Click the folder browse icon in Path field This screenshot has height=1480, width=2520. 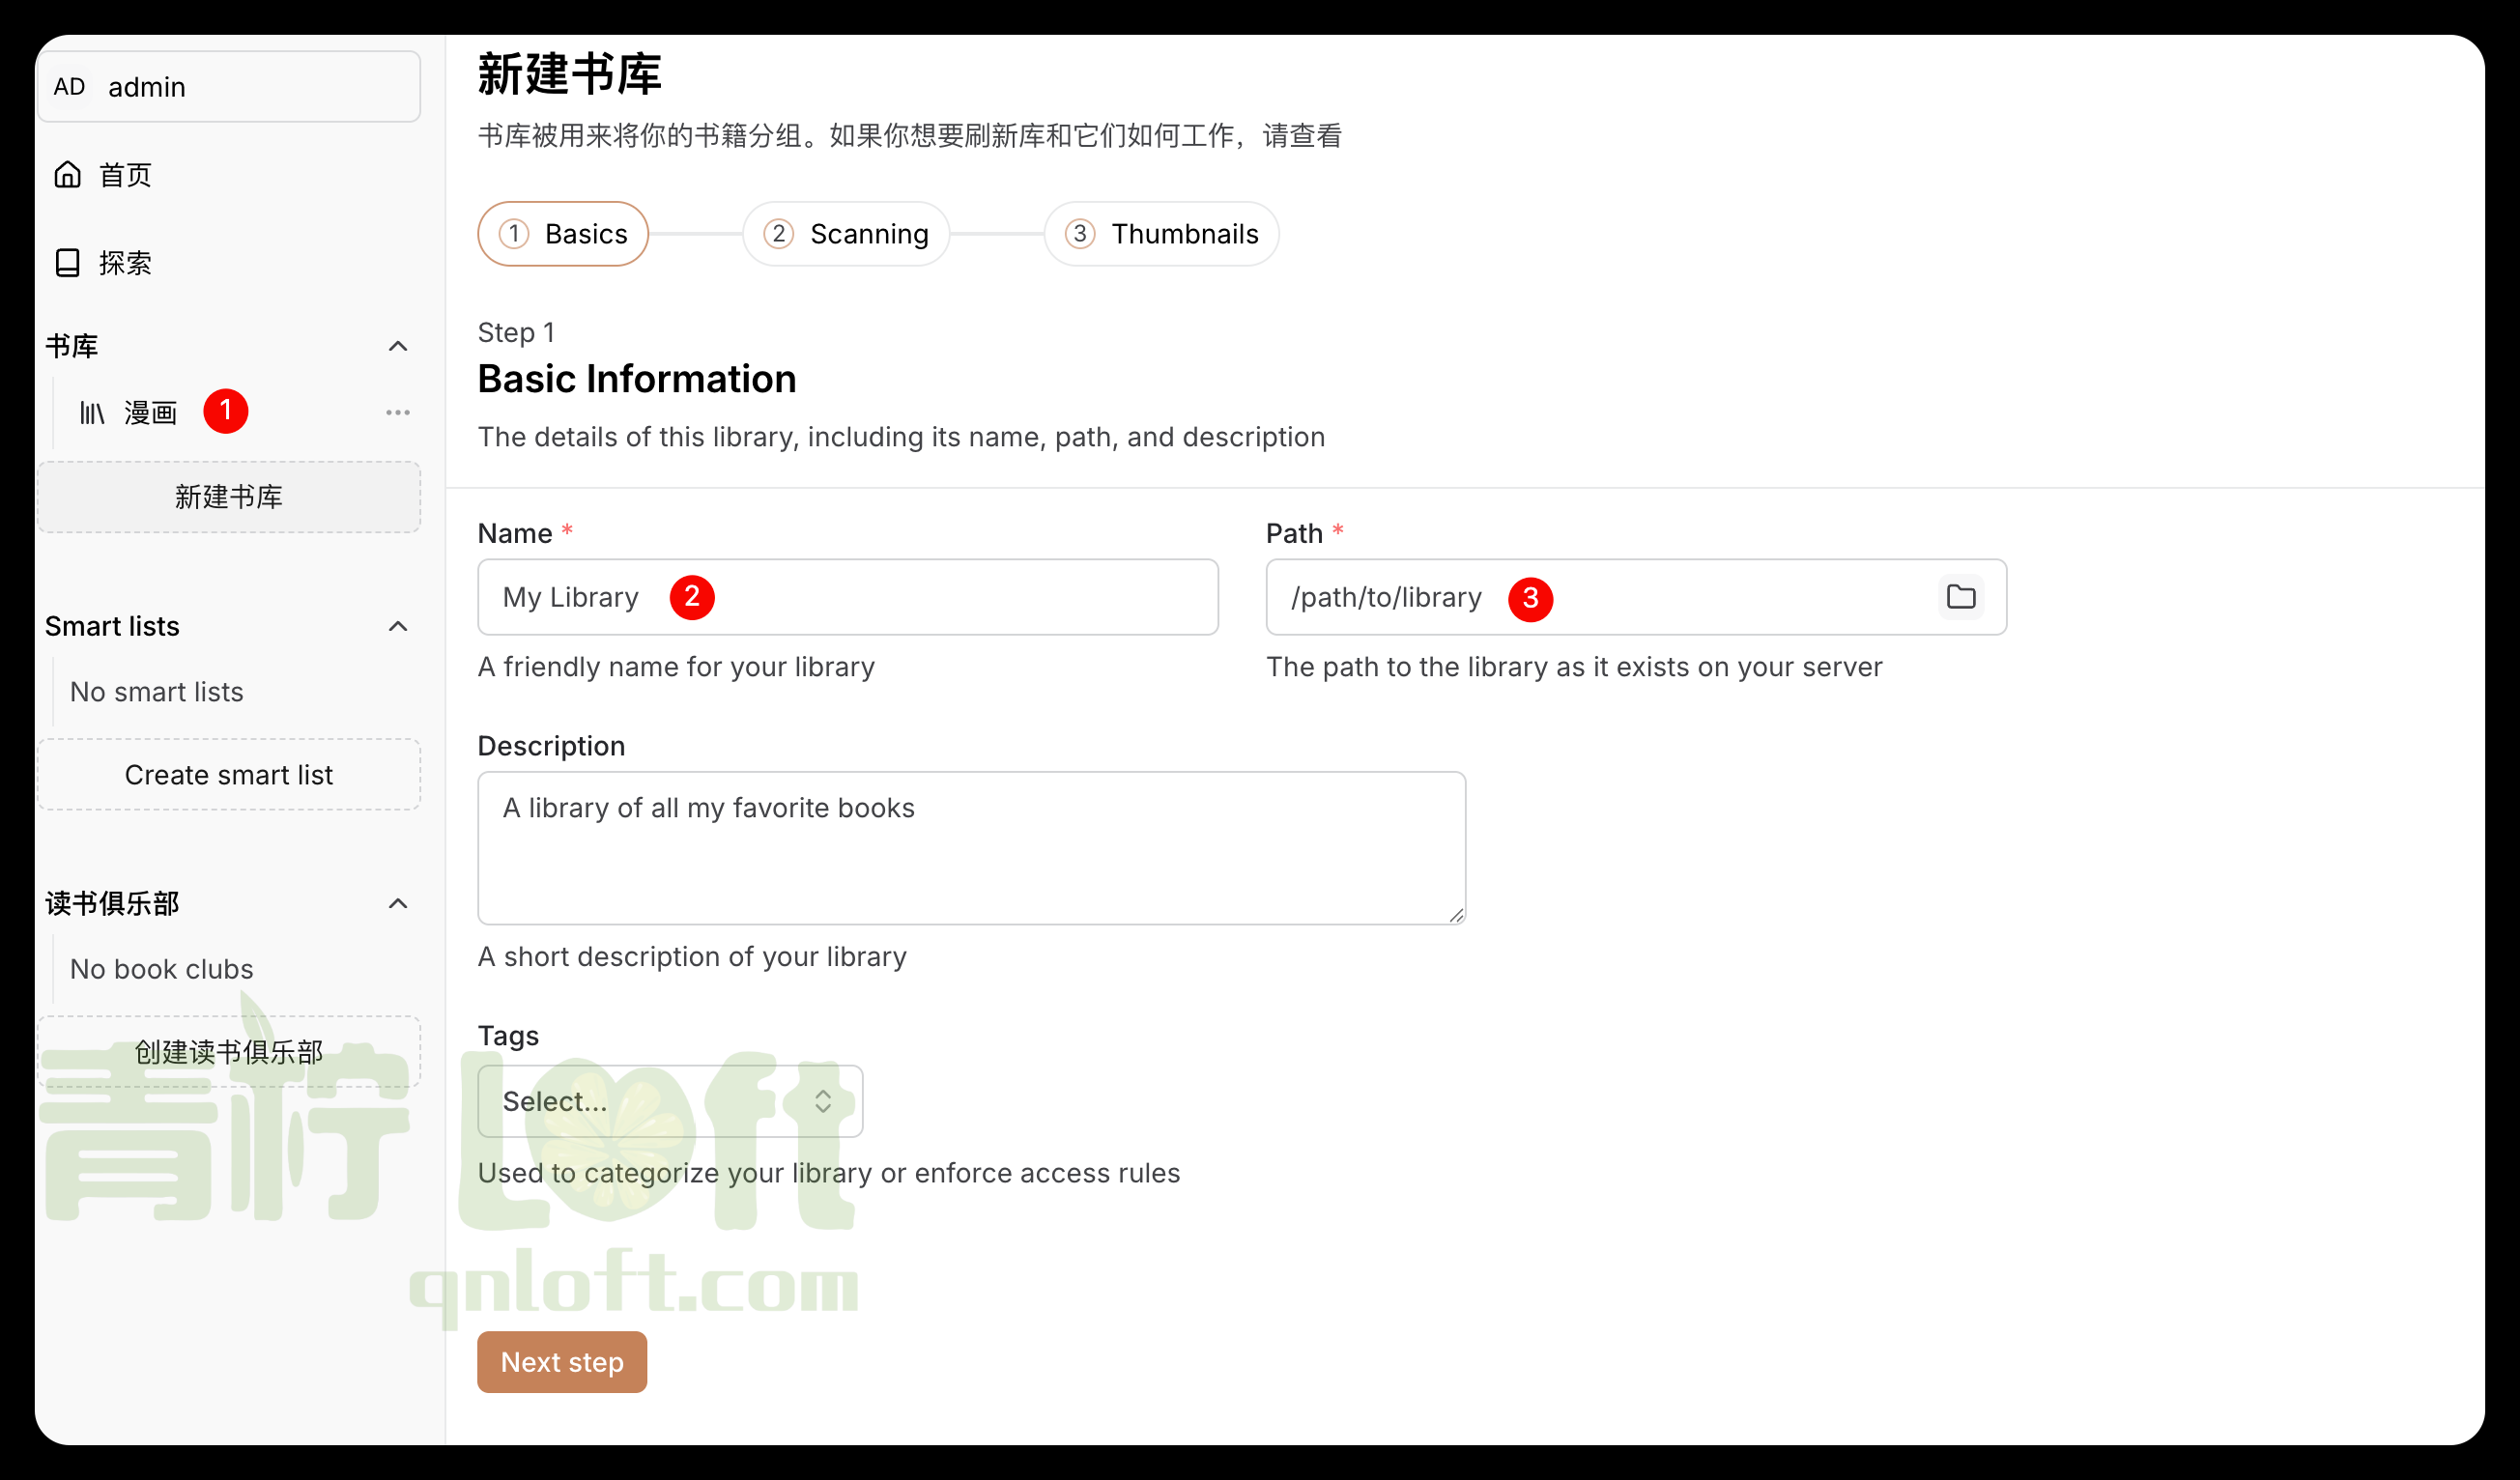1960,597
